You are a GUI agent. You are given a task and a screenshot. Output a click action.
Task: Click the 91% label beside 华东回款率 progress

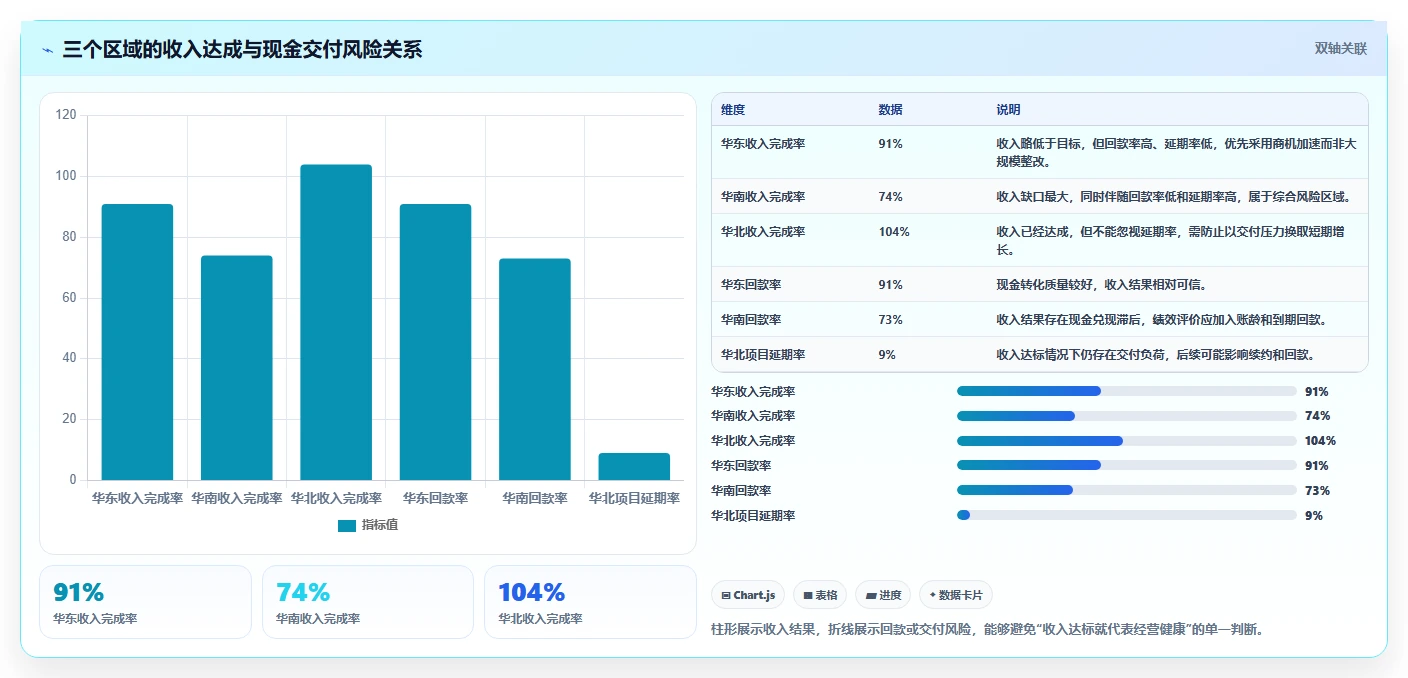click(1317, 466)
